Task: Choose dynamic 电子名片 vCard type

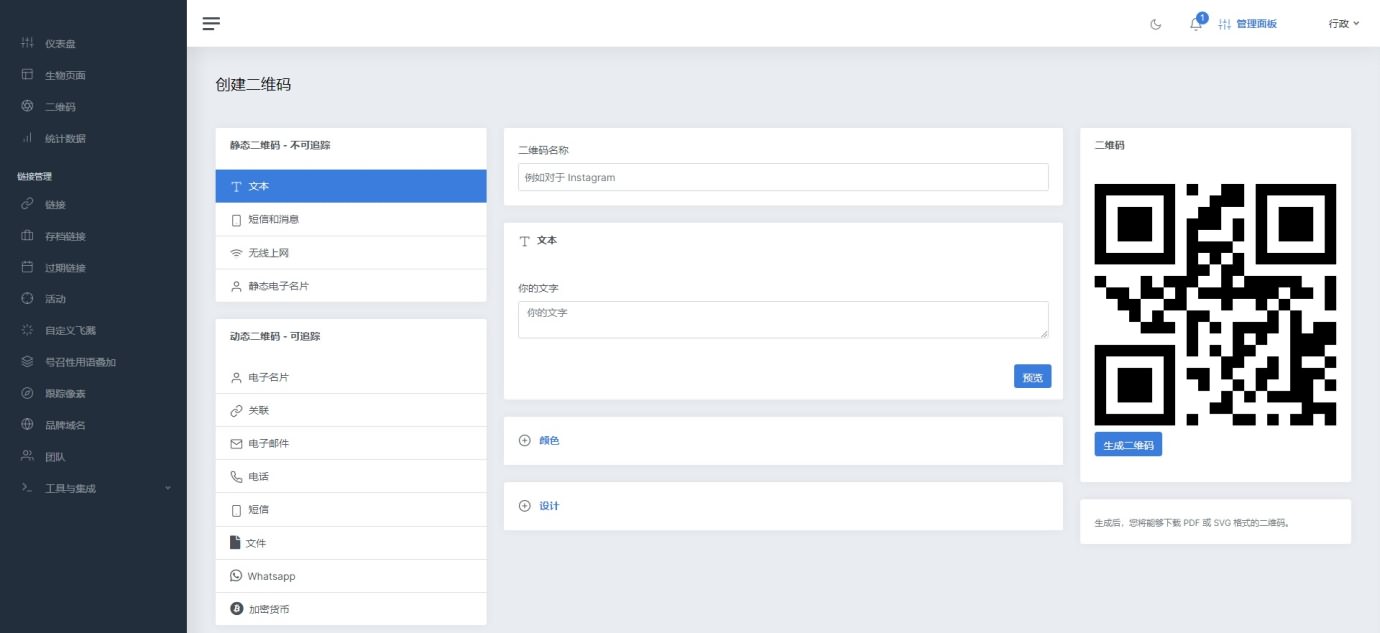Action: 351,377
